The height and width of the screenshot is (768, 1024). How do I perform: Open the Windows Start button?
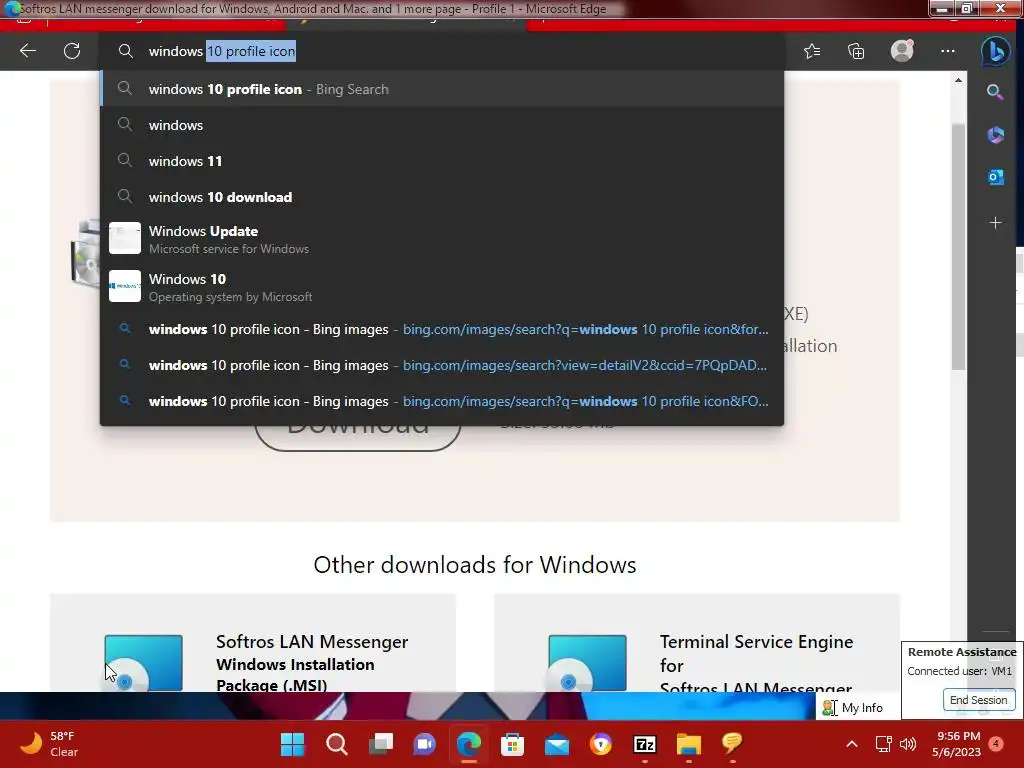[292, 744]
